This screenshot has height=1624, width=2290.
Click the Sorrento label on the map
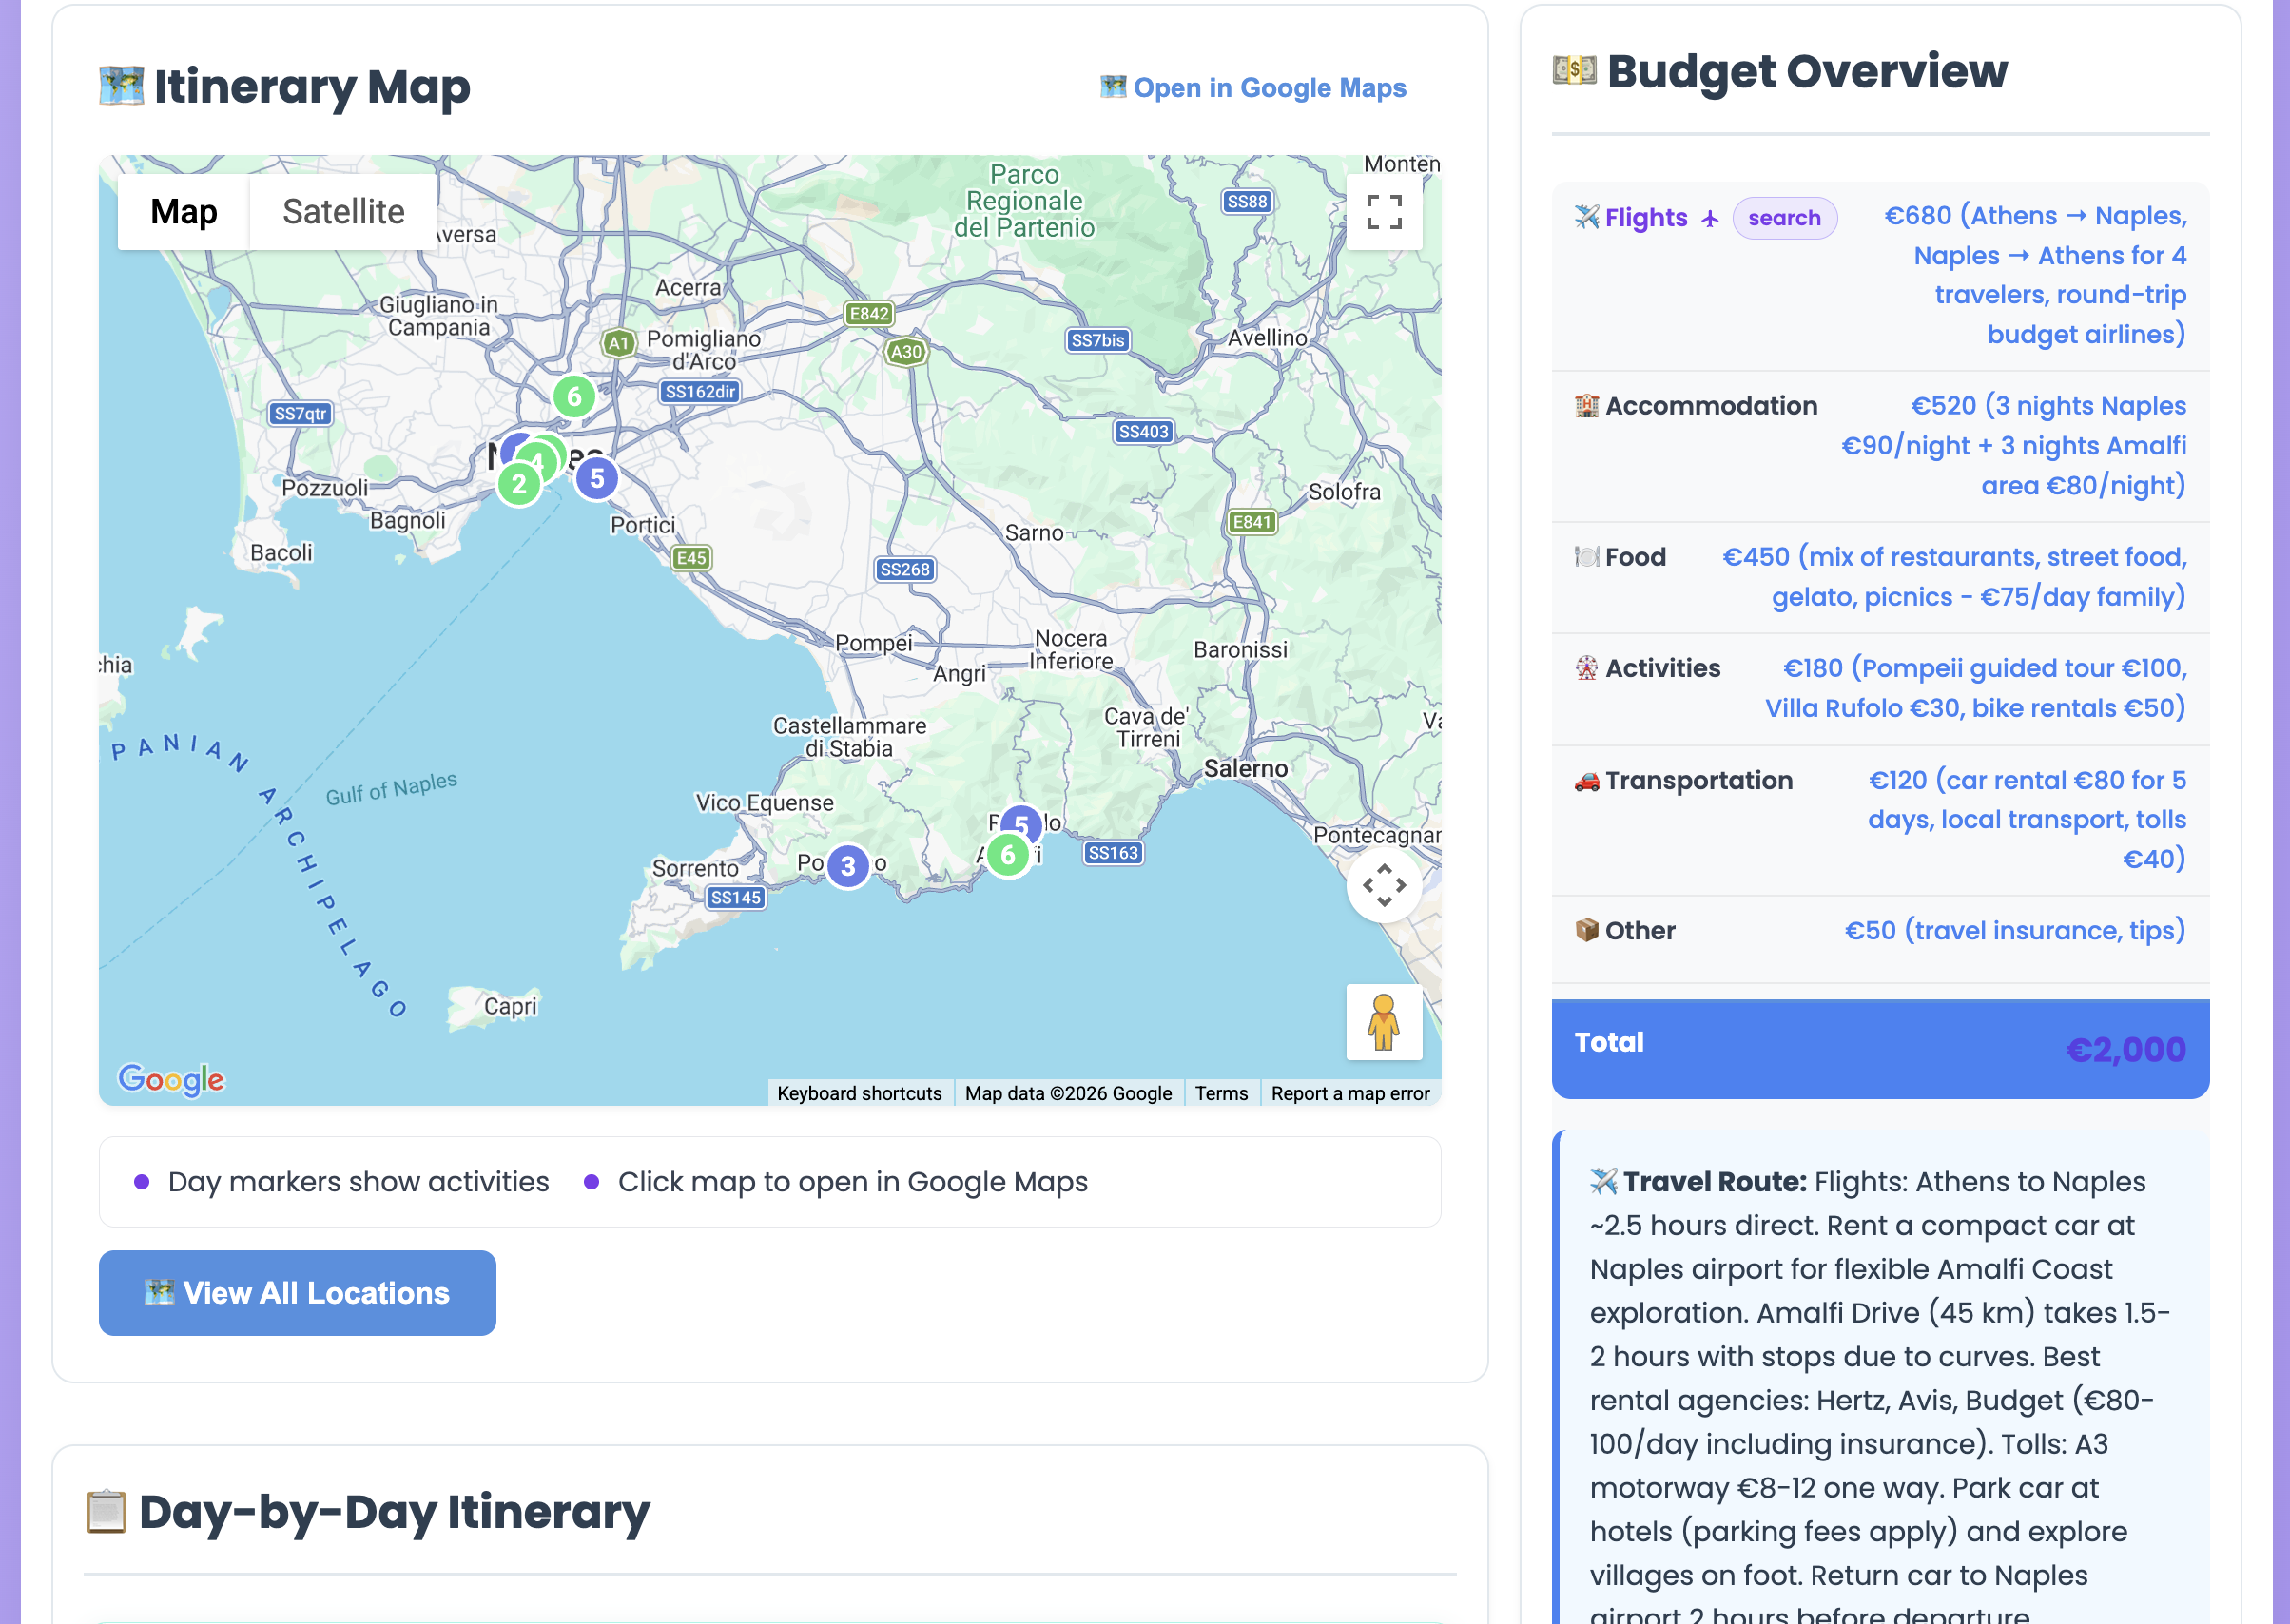coord(695,868)
